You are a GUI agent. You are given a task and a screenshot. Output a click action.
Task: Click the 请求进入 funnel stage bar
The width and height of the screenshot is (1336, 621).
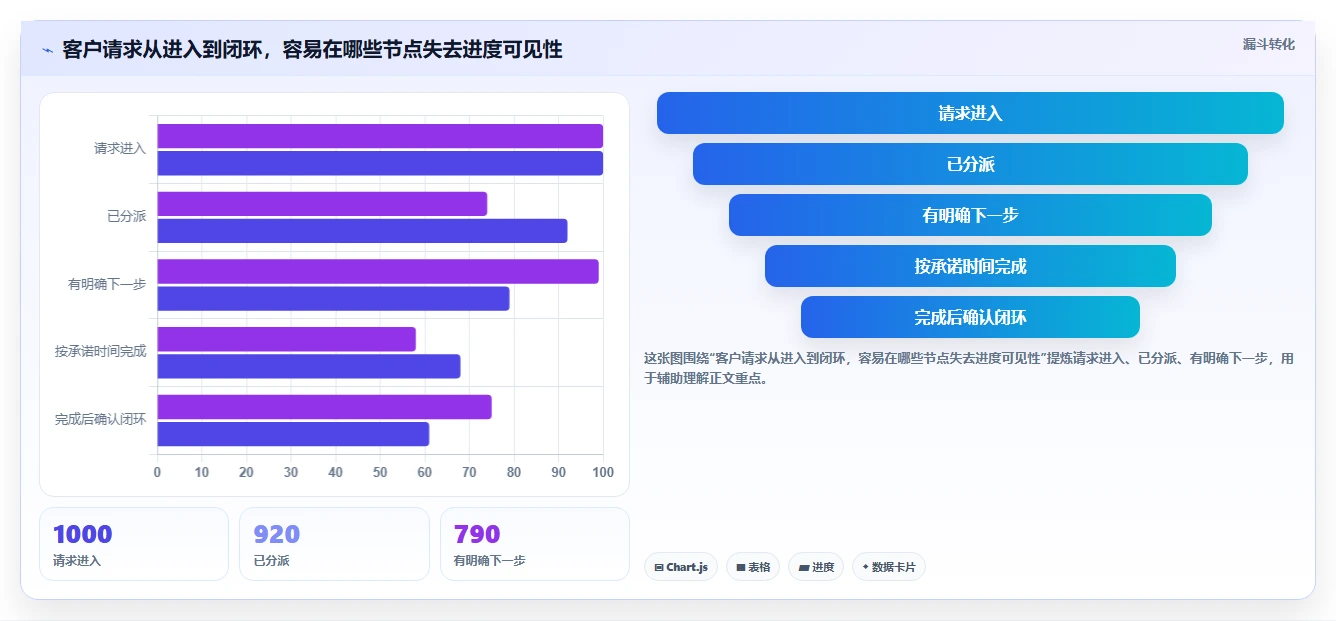point(970,113)
